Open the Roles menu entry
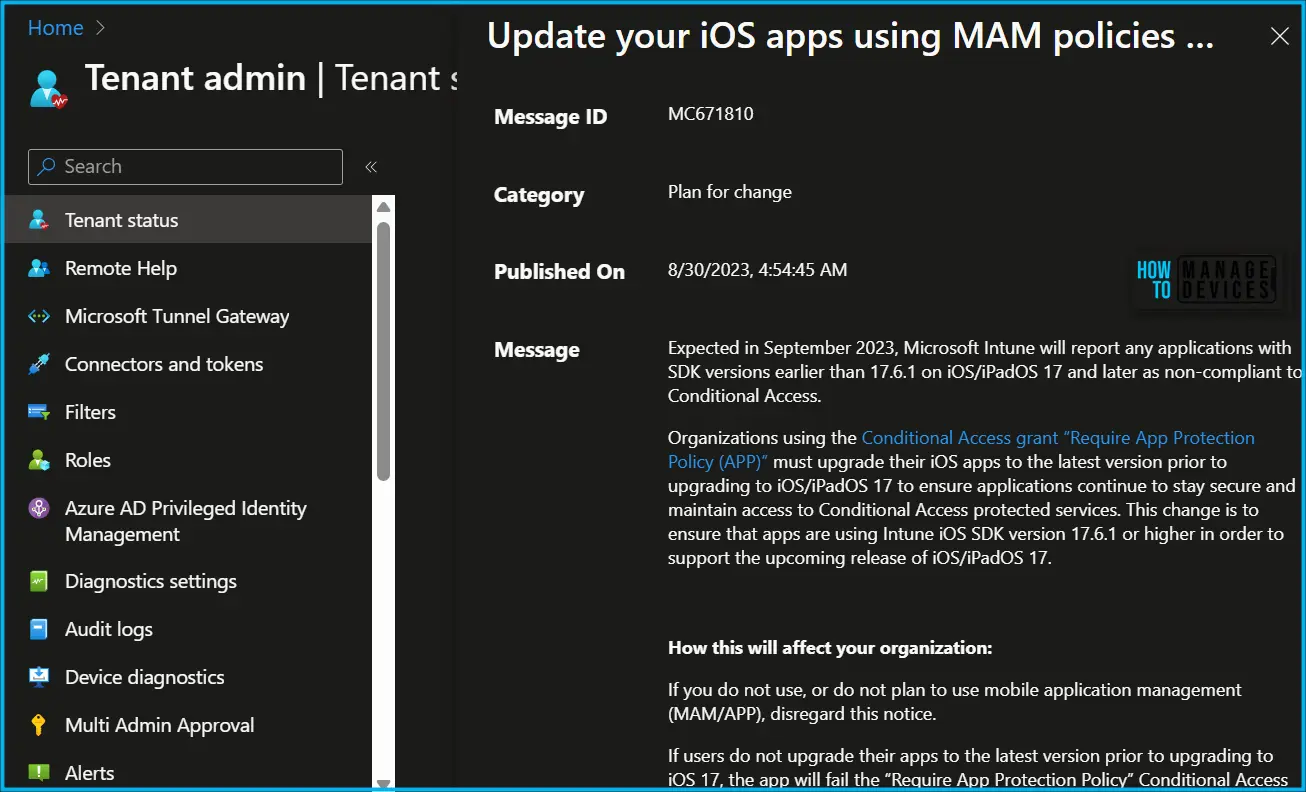1306x792 pixels. pos(188,460)
